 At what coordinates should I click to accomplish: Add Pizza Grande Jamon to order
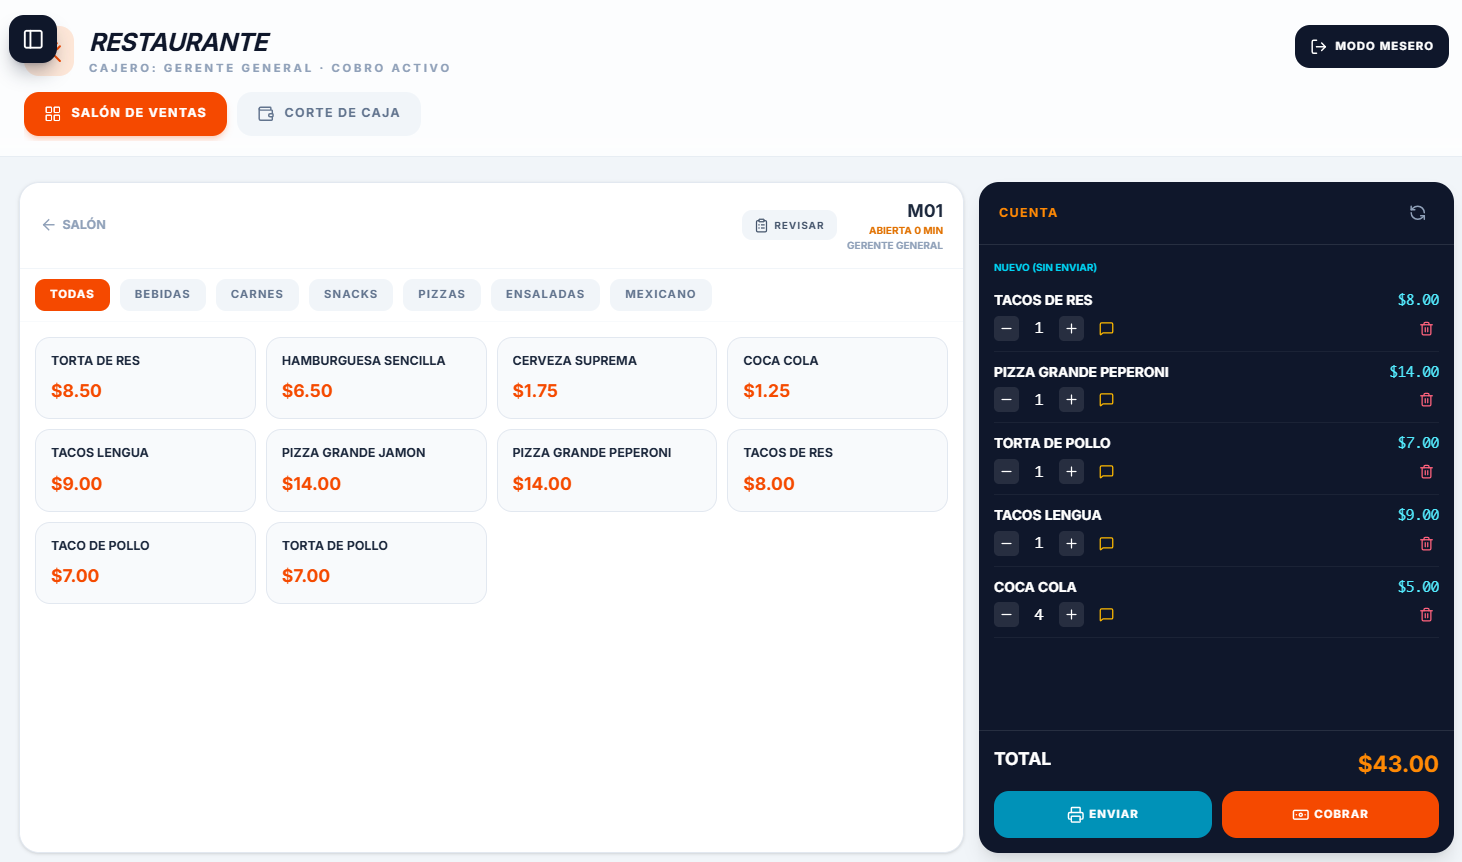pyautogui.click(x=376, y=470)
